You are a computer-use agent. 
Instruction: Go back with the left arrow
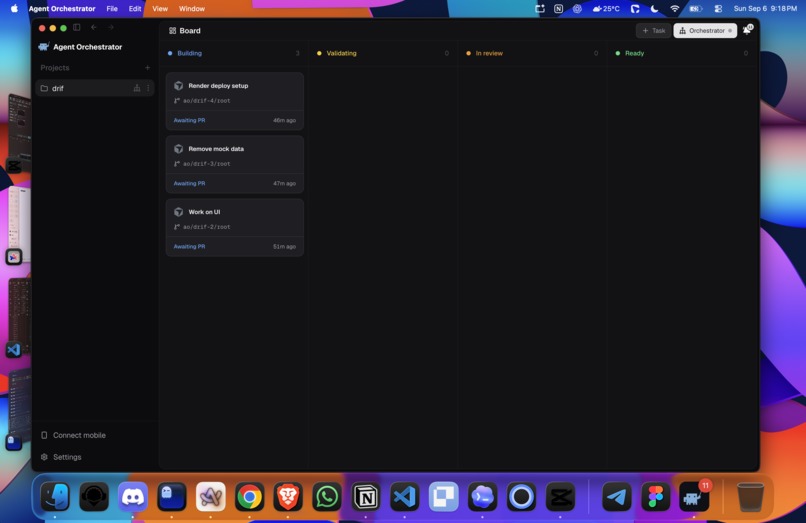[x=94, y=27]
